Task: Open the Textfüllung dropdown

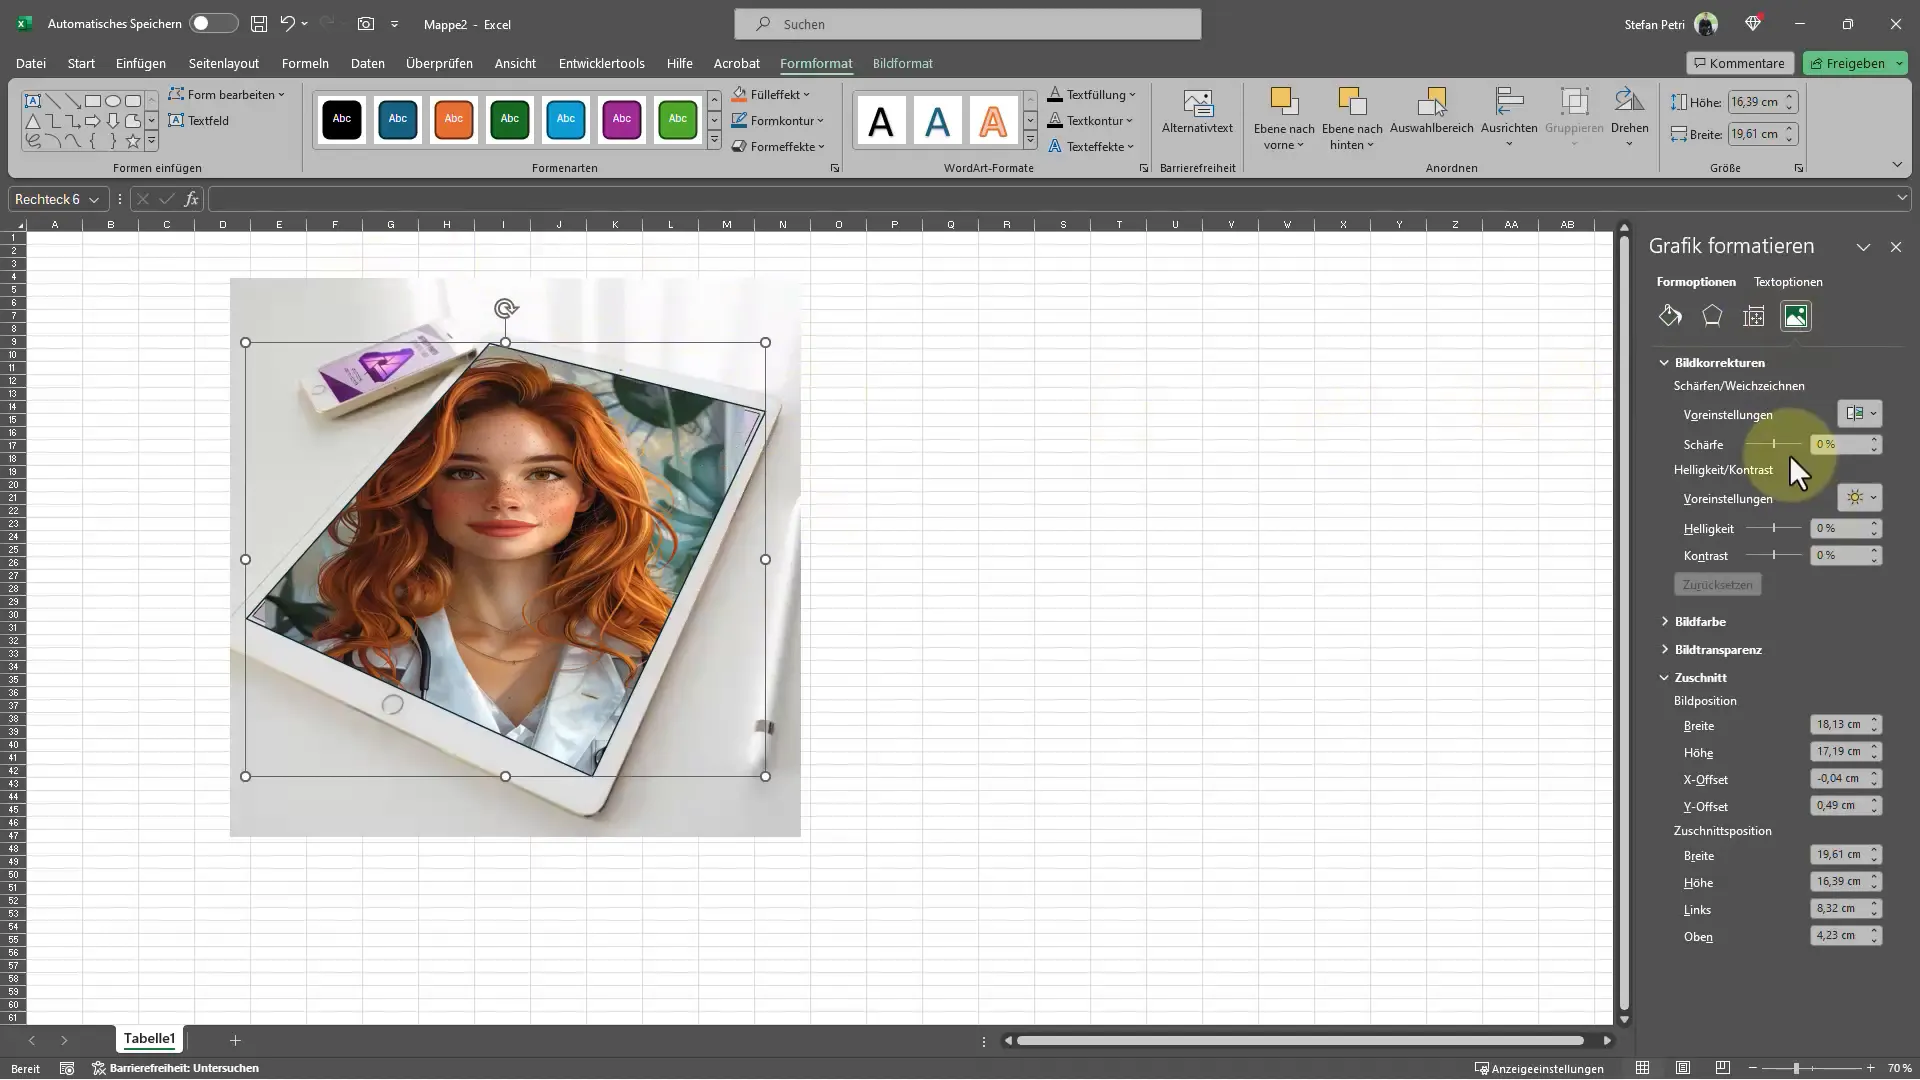Action: tap(1091, 94)
